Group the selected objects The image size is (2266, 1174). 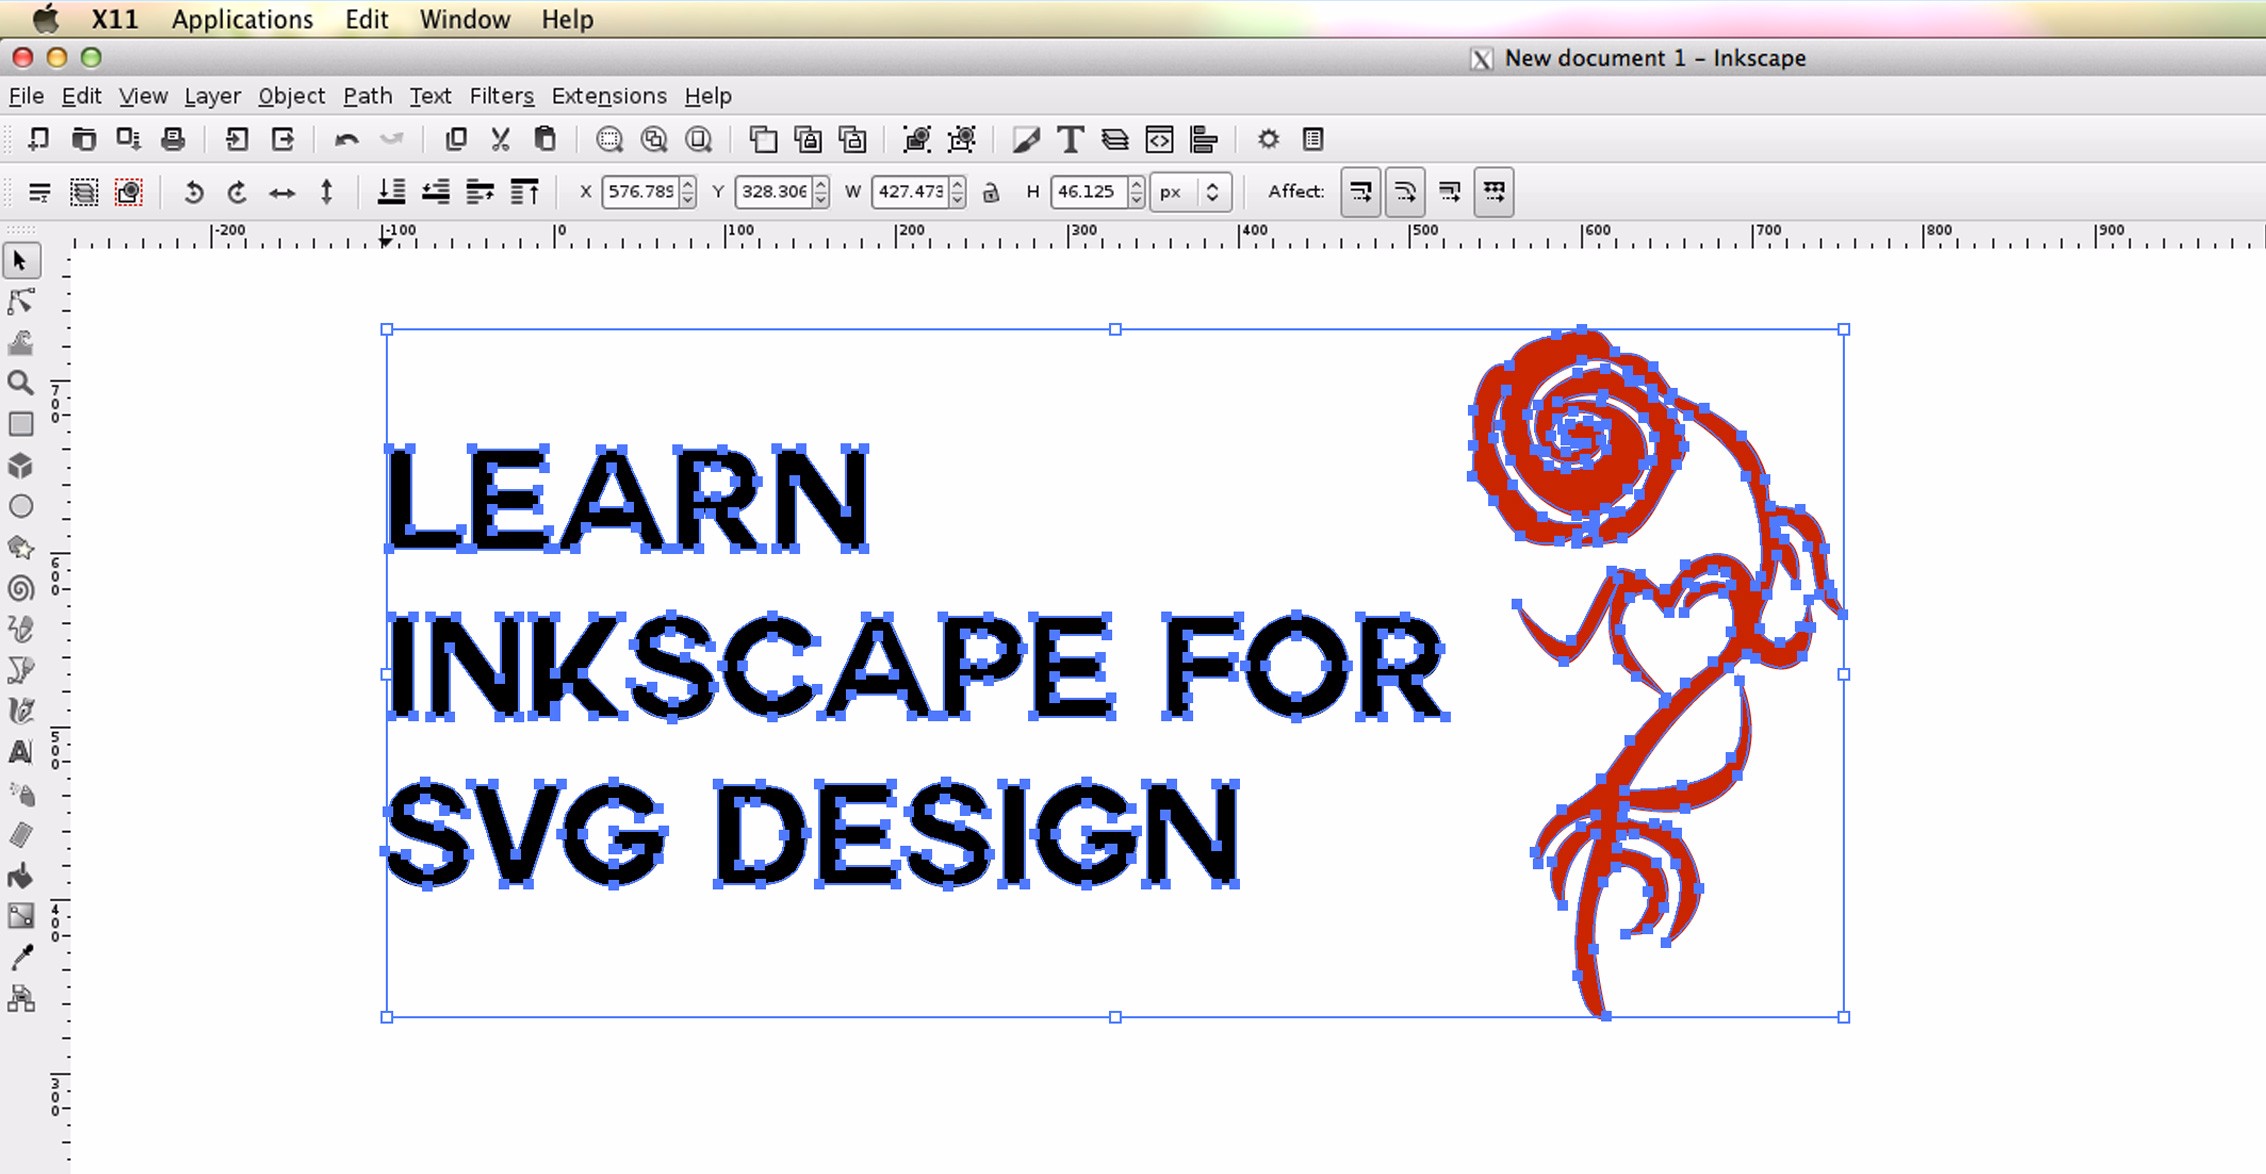[x=916, y=139]
